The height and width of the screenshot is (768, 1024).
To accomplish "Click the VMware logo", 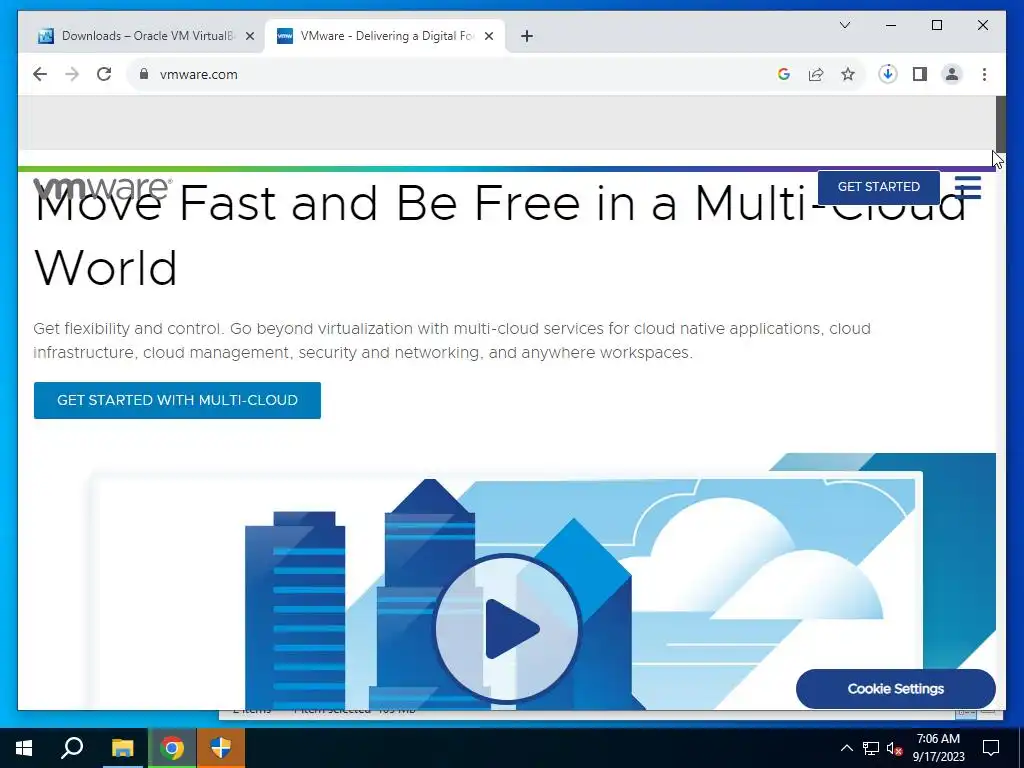I will (x=103, y=188).
